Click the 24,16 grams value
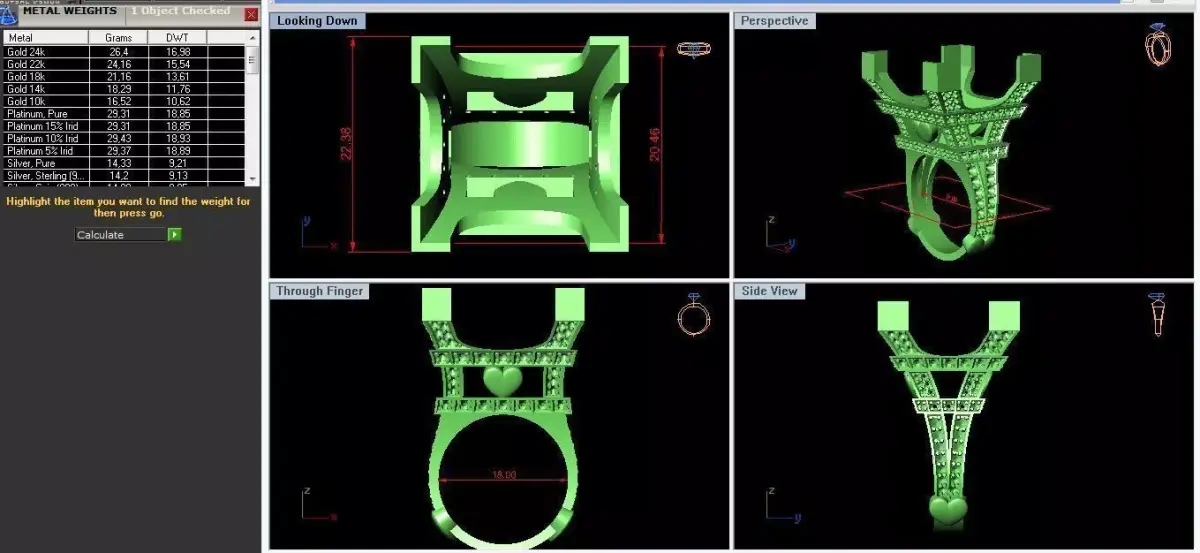The image size is (1200, 553). (119, 64)
